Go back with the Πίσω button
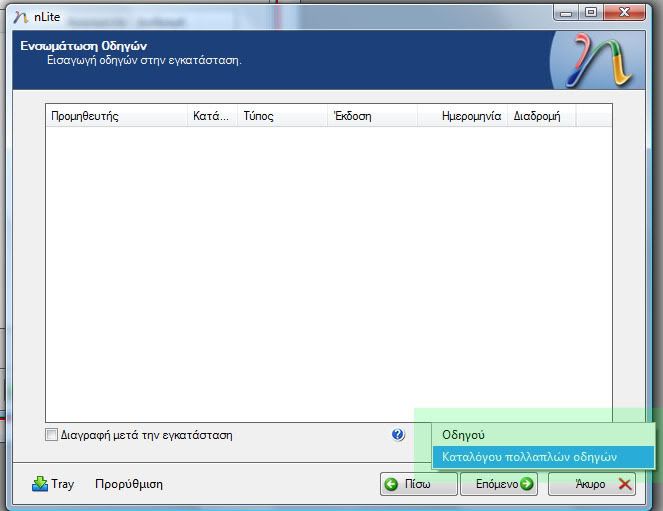 [x=418, y=484]
